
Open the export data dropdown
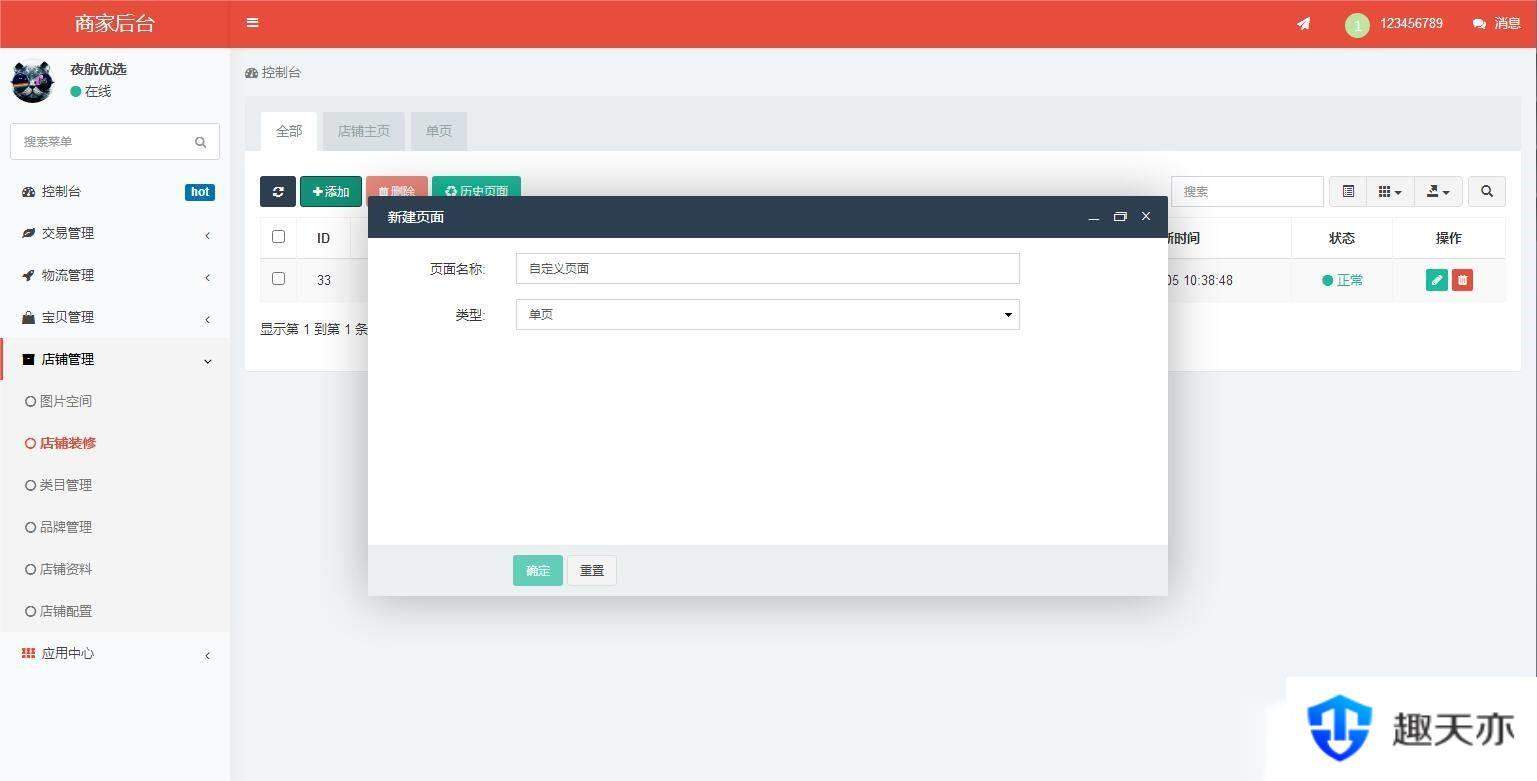pyautogui.click(x=1438, y=191)
